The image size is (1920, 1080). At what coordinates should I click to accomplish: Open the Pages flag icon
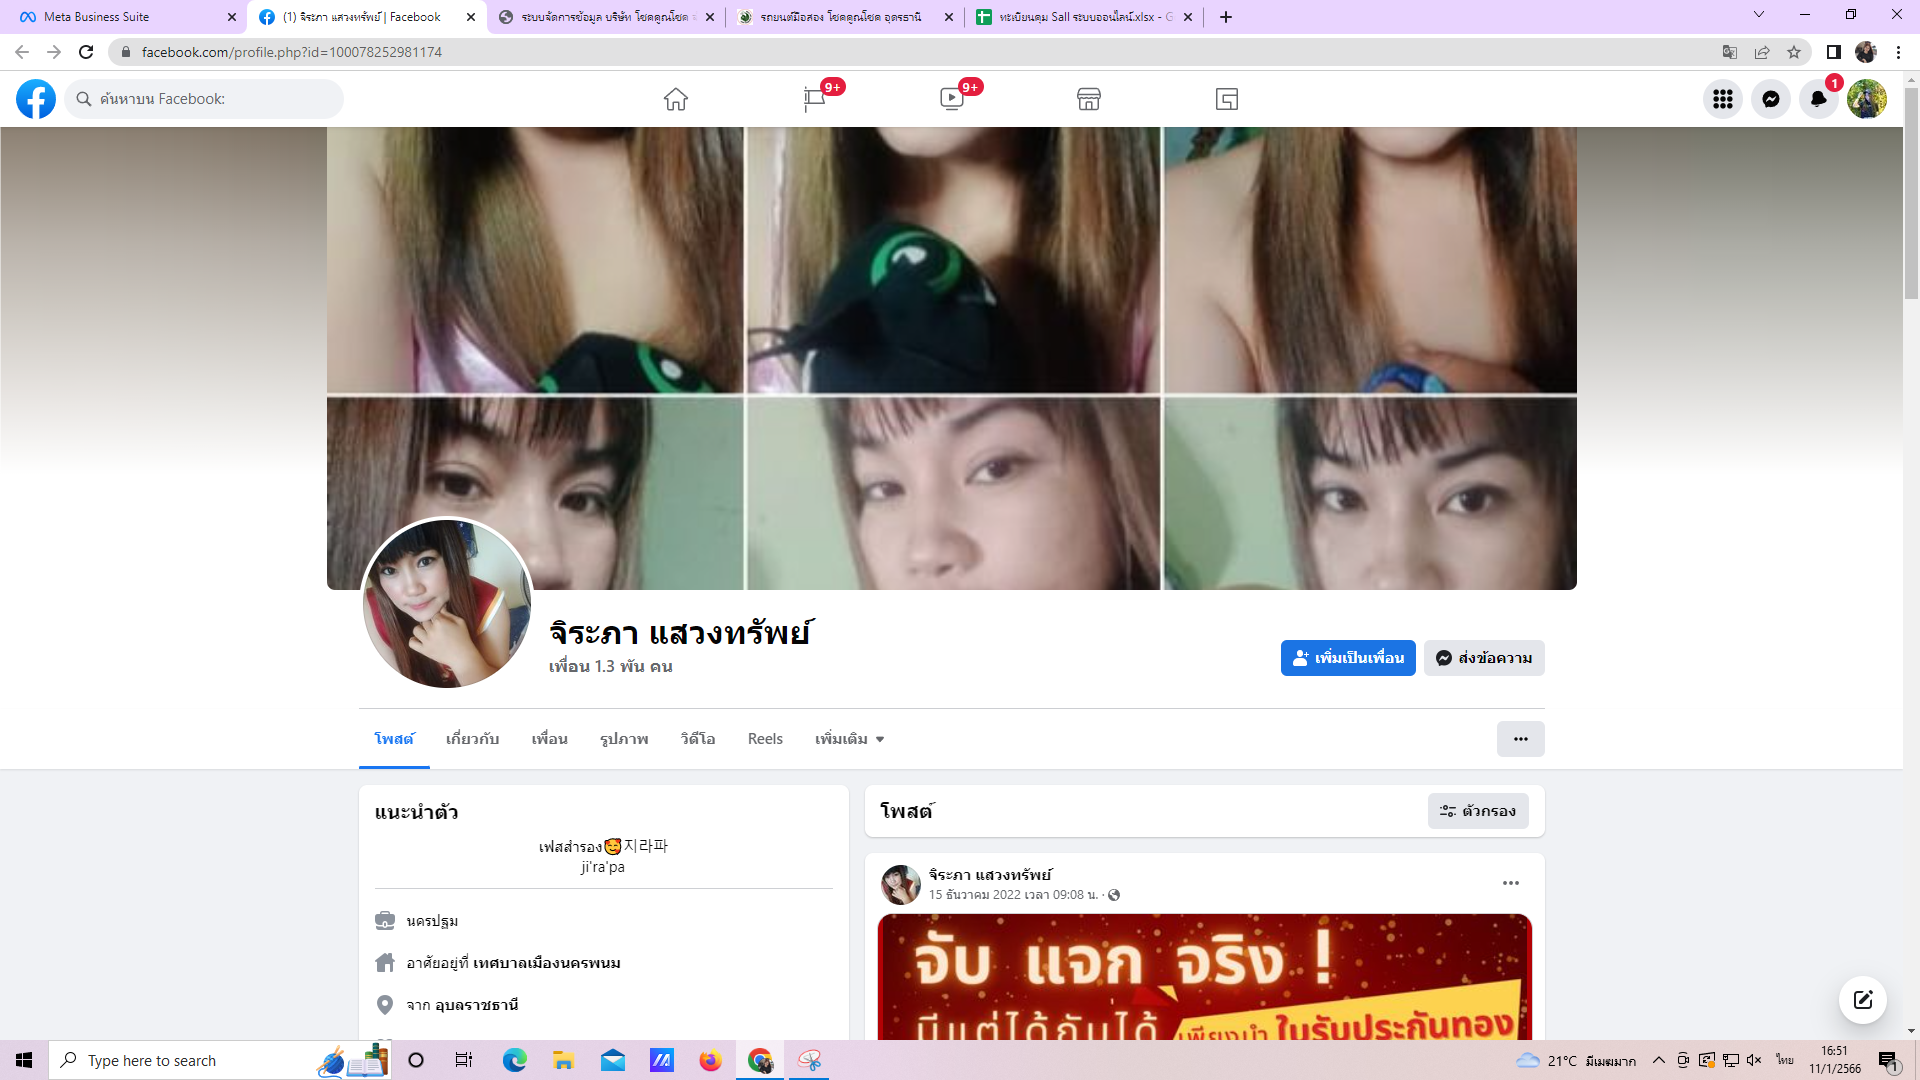point(814,99)
